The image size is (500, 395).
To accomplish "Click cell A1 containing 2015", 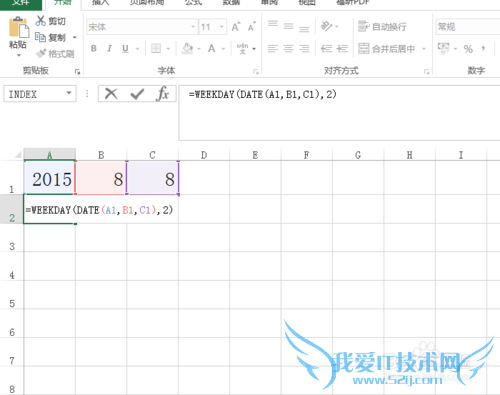I will coord(50,178).
